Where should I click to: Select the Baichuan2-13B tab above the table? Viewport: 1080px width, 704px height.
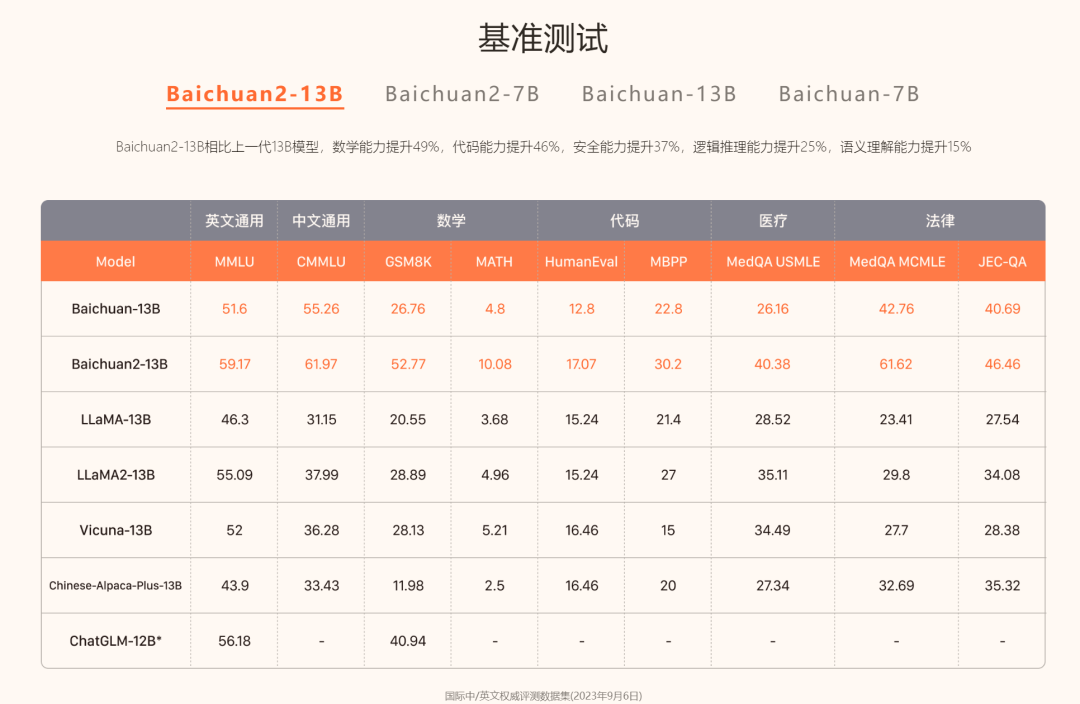(x=255, y=94)
